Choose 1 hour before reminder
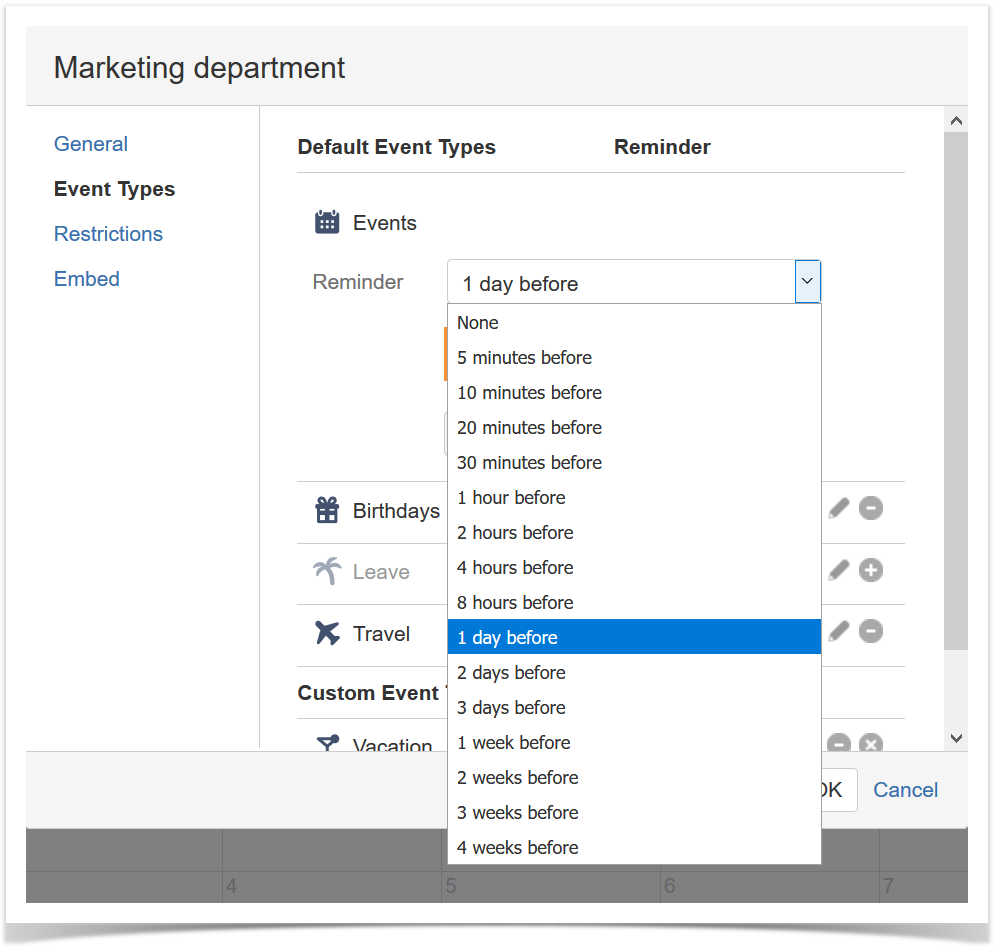Viewport: 1002px width, 952px height. [x=634, y=498]
